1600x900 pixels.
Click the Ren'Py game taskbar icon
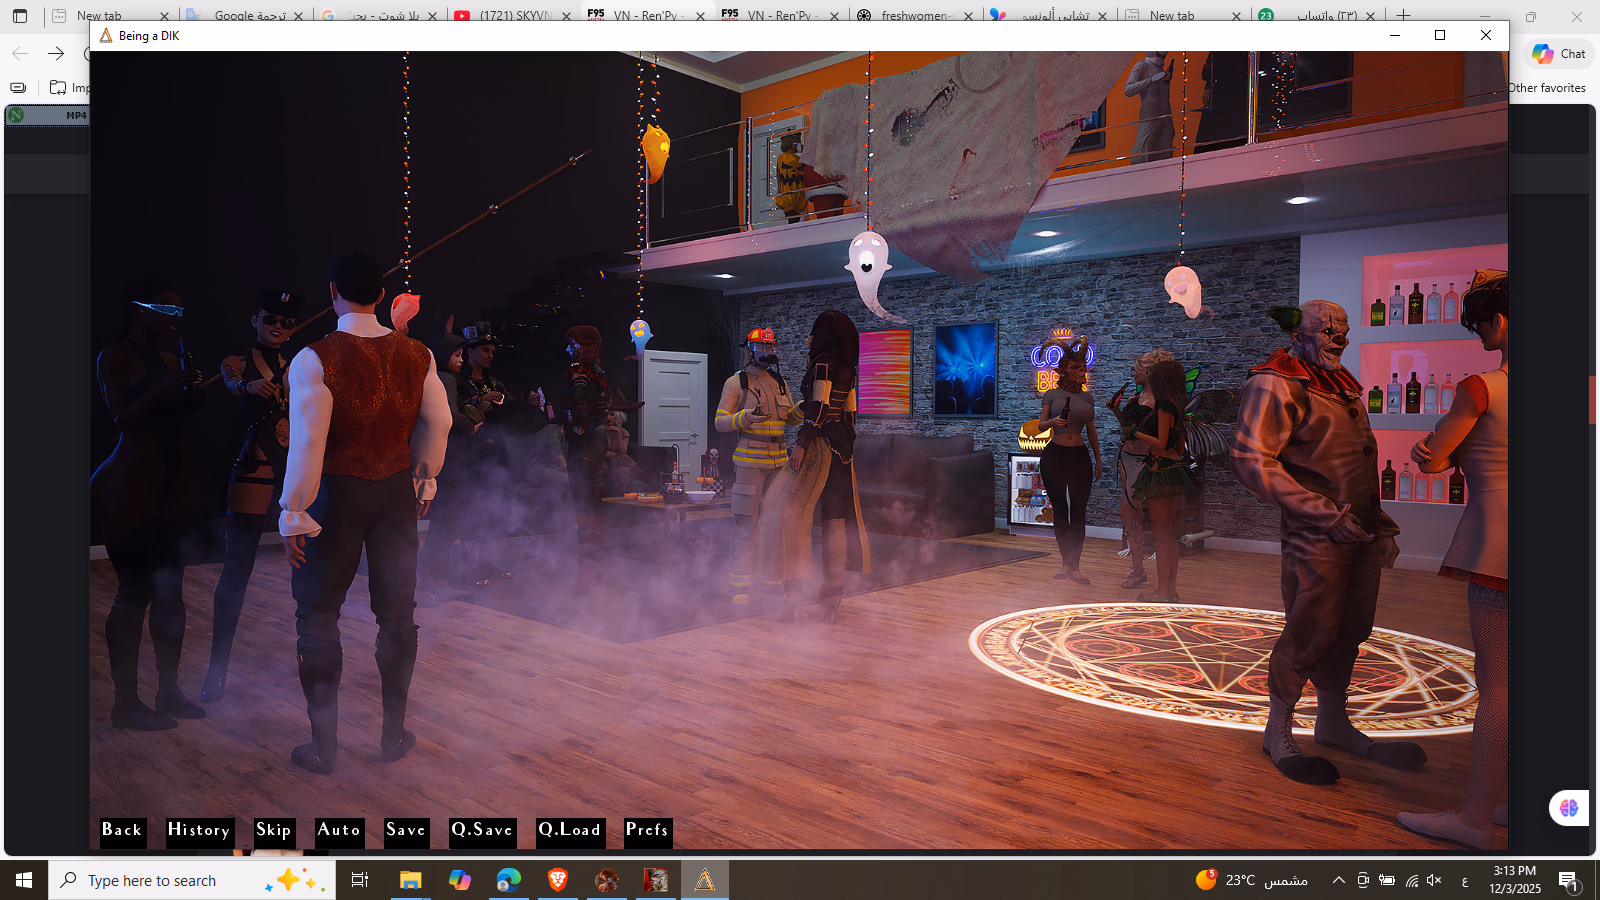[x=705, y=880]
